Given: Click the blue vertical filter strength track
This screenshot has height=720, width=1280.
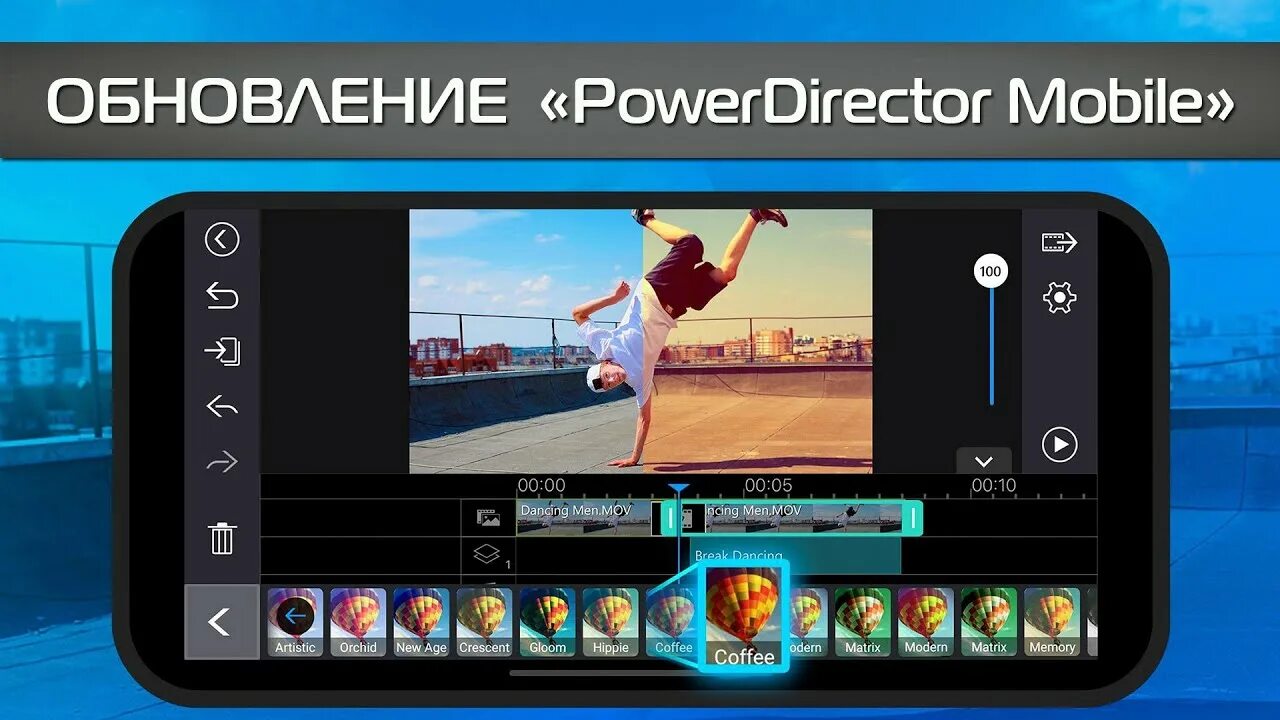Looking at the screenshot, I should tap(991, 345).
